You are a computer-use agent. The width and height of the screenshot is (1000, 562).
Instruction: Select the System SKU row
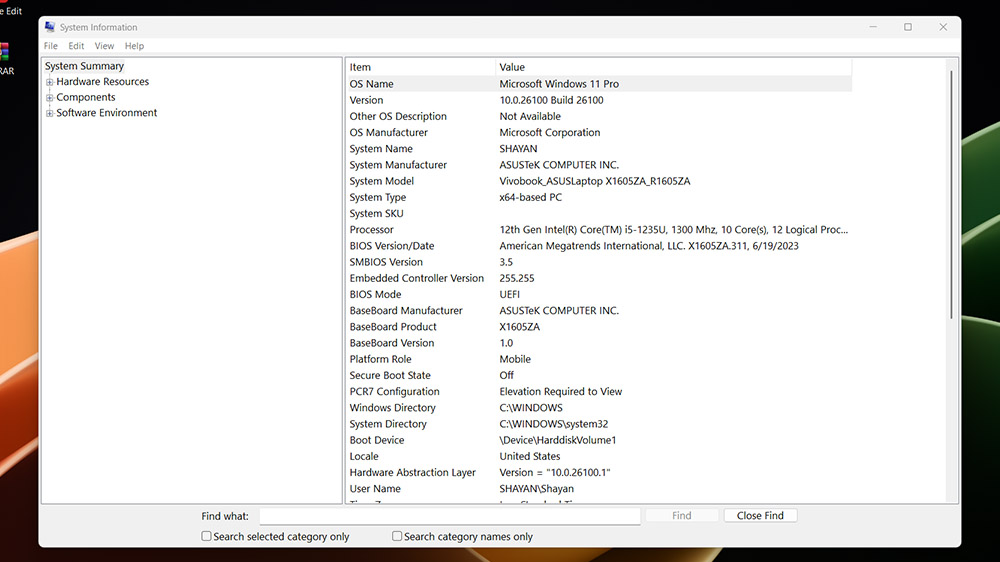[599, 214]
